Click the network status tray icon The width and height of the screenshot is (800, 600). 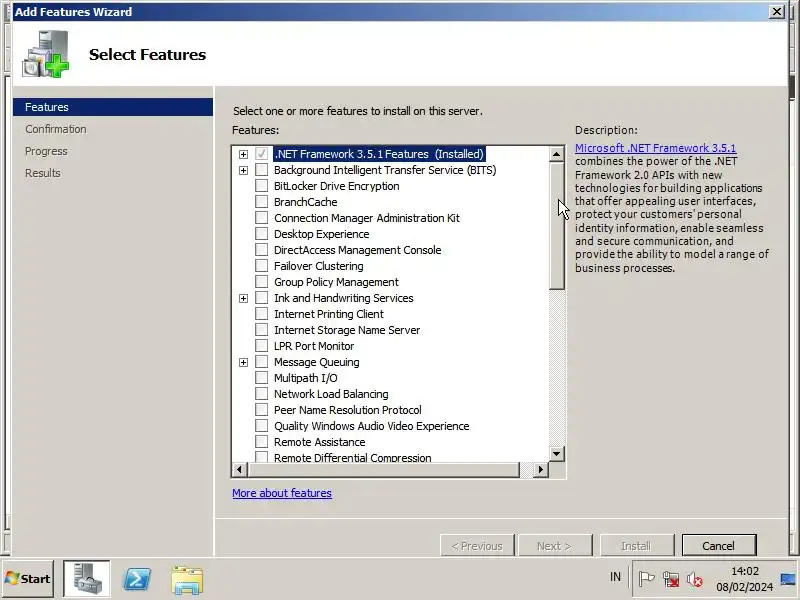coord(670,579)
